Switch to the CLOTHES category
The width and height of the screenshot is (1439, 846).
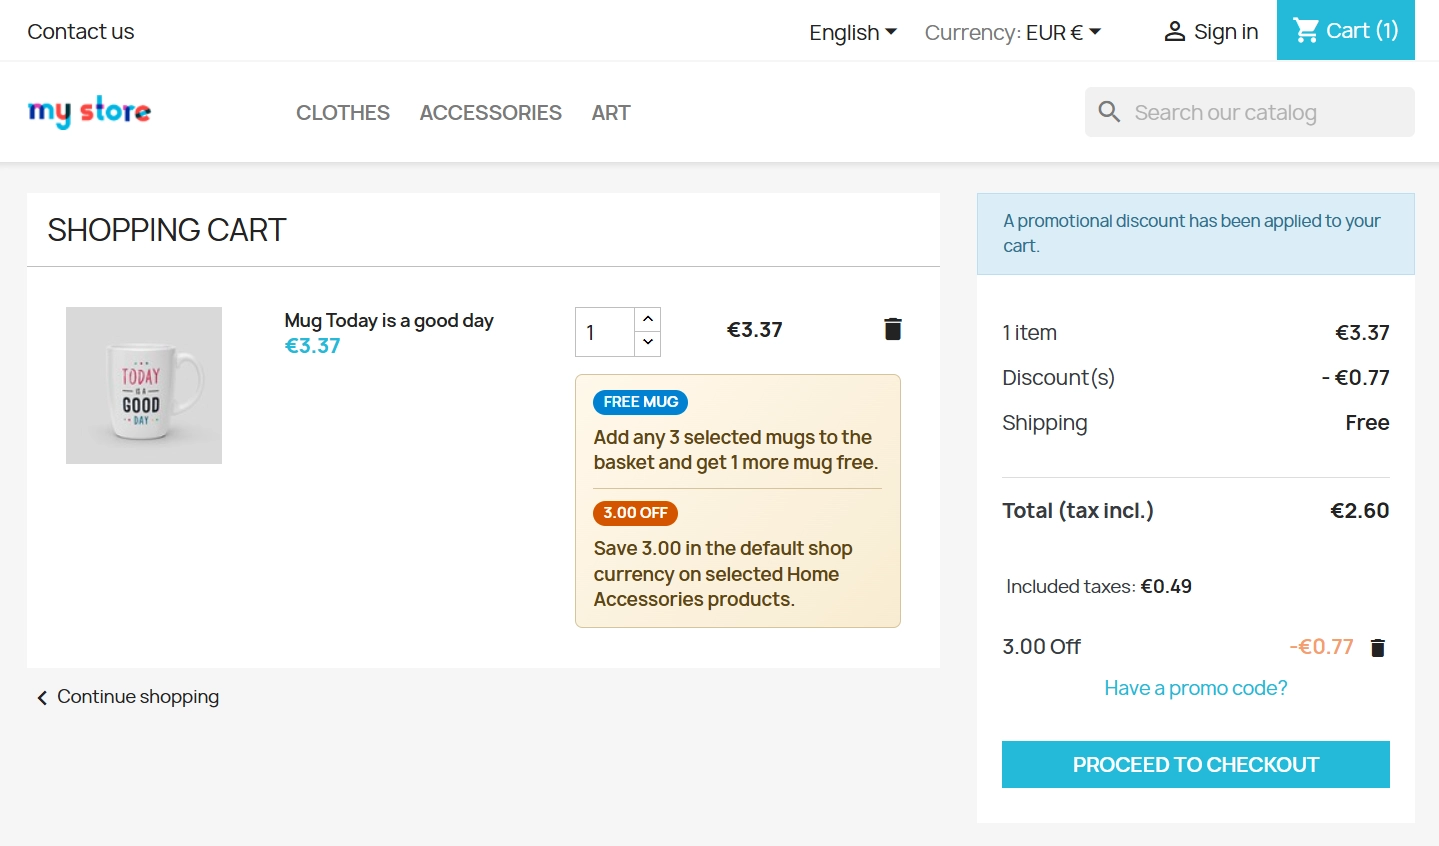coord(342,112)
